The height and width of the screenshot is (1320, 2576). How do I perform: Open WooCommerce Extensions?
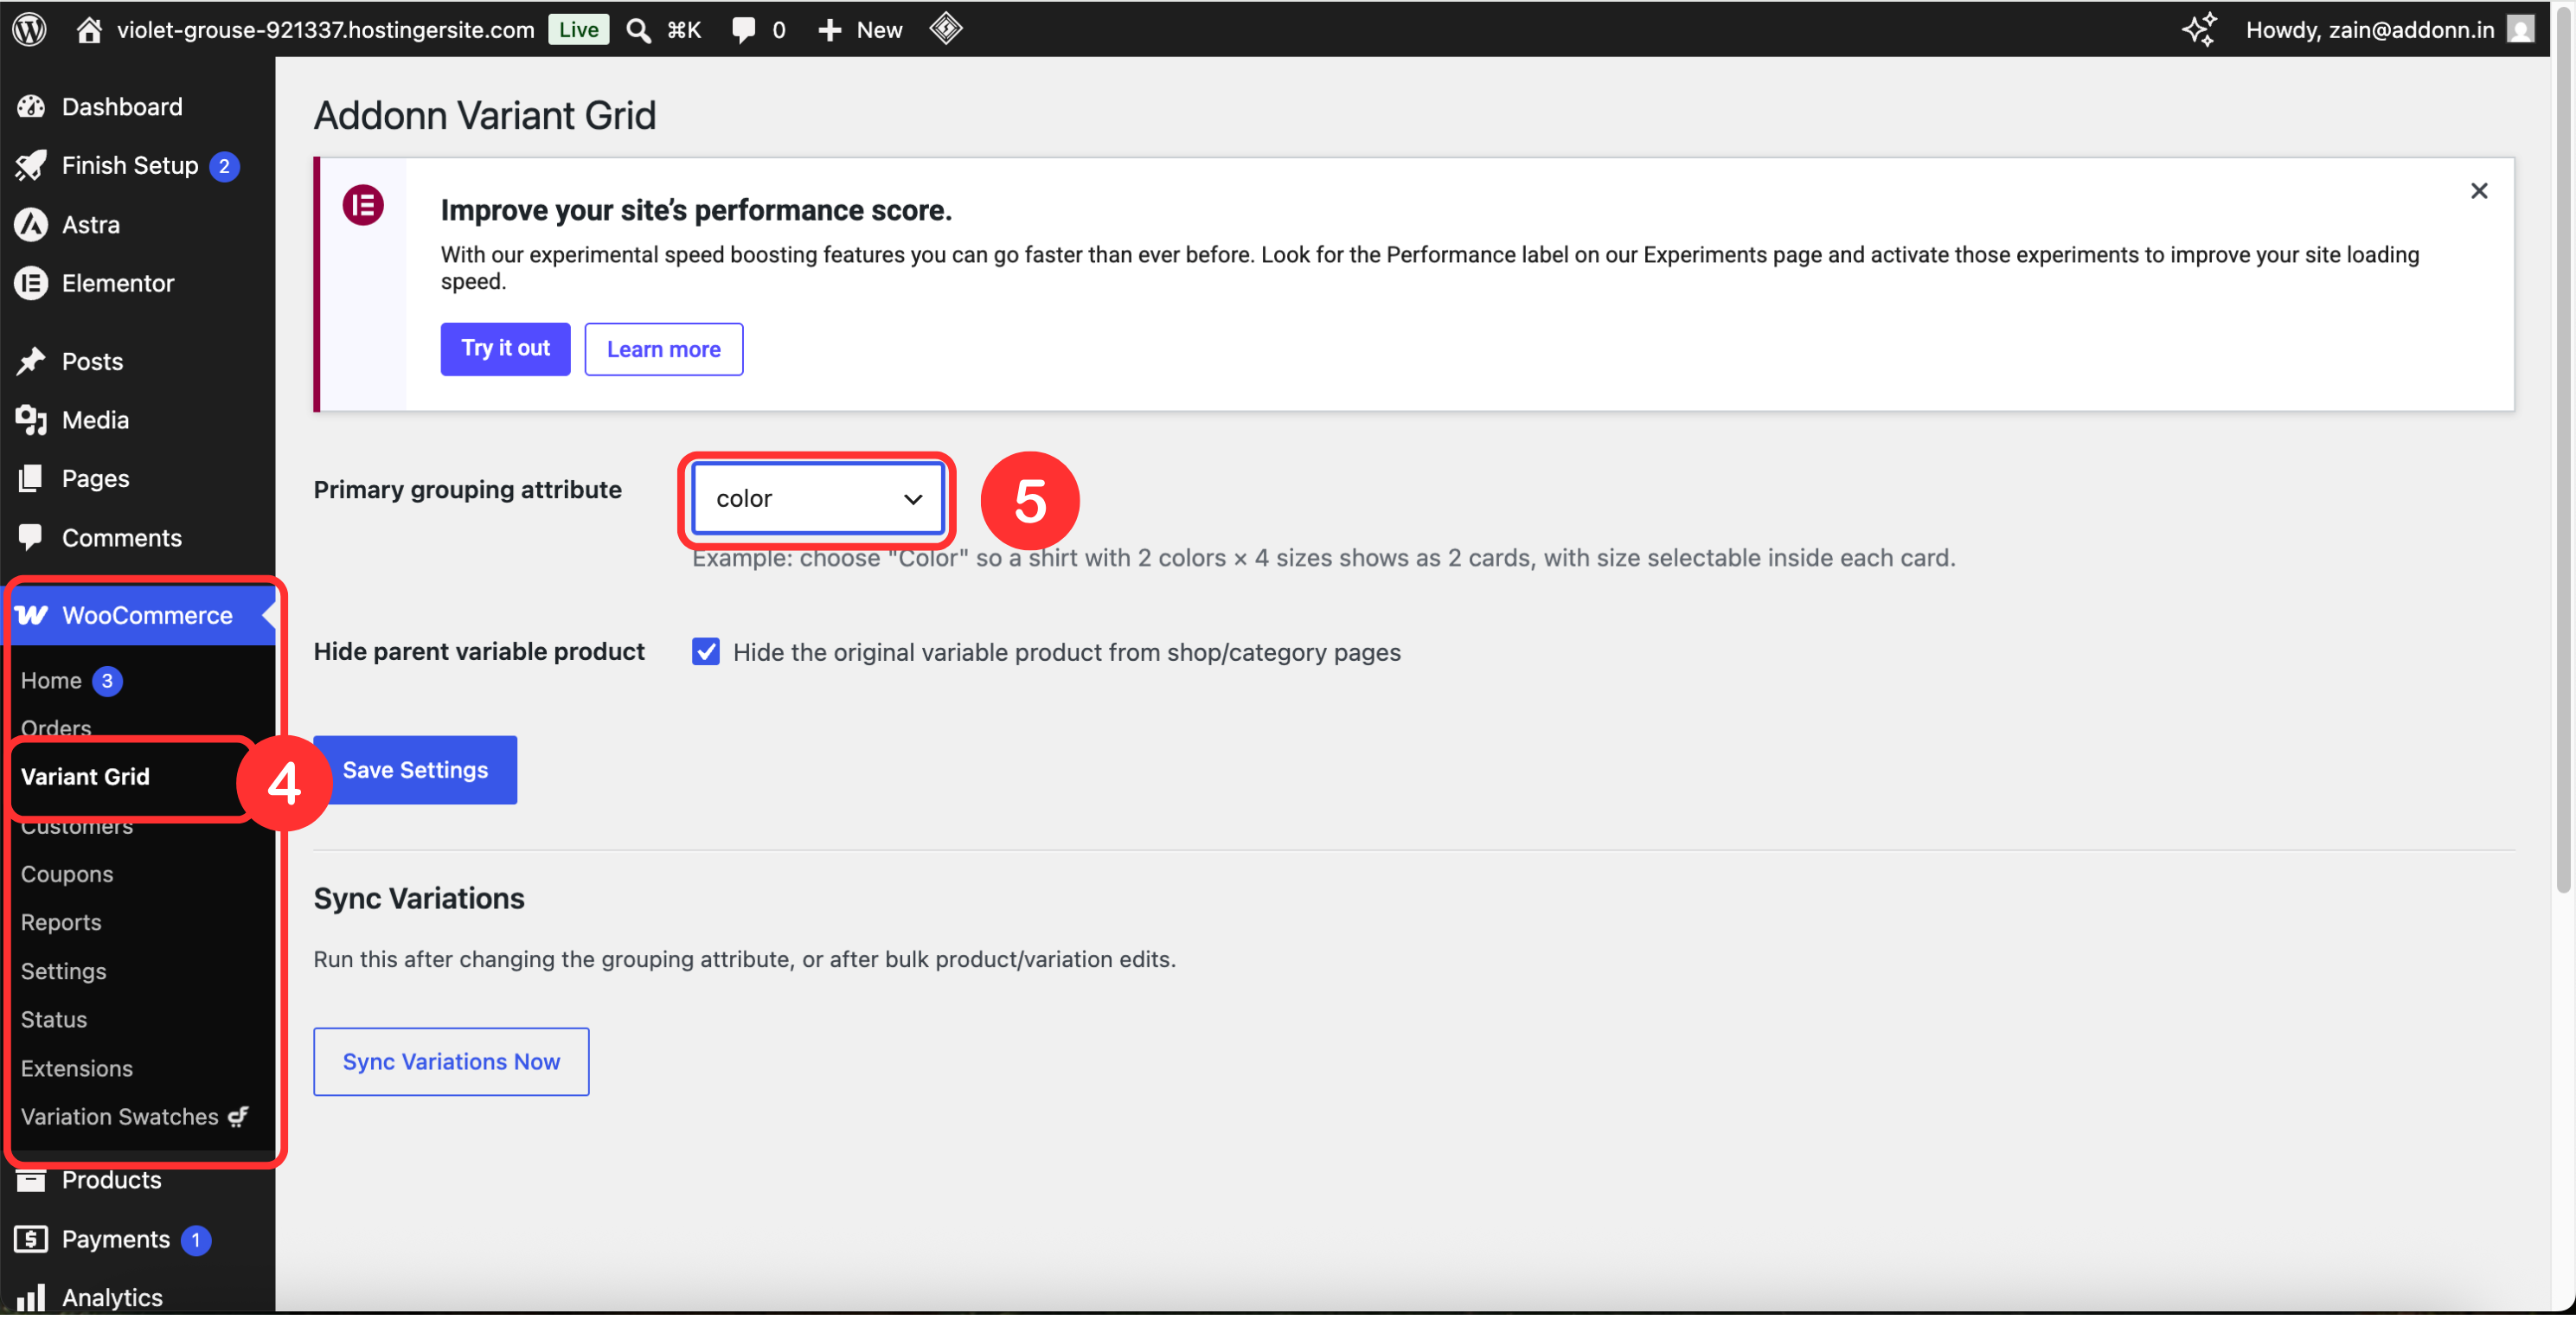tap(77, 1068)
